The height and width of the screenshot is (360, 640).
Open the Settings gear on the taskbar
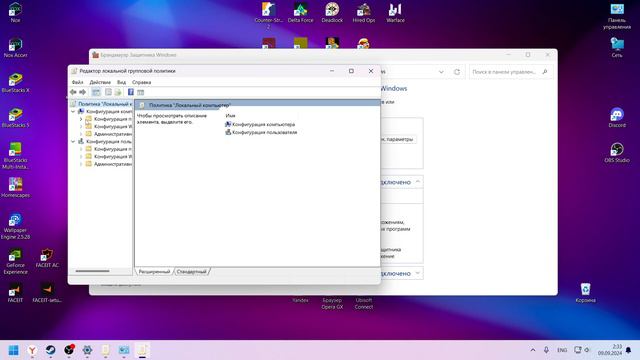(87, 350)
